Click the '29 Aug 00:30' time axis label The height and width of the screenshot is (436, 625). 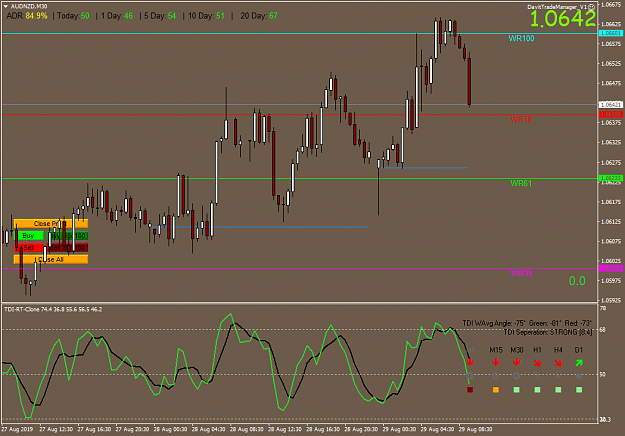pyautogui.click(x=399, y=429)
